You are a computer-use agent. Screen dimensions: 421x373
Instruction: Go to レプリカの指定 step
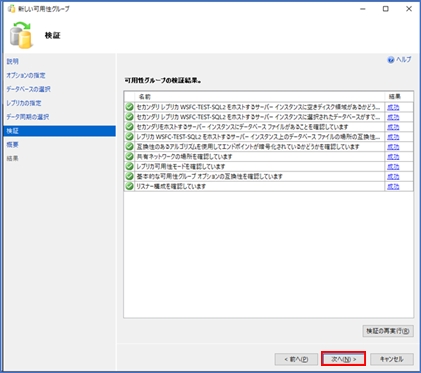tap(24, 103)
